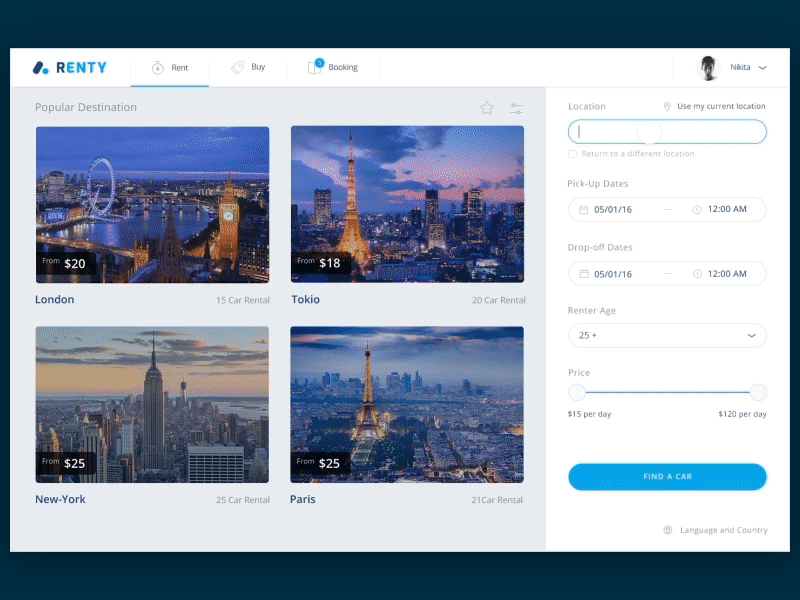Screen dimensions: 800x600
Task: Select the Drop-off date 05/01/16
Action: pyautogui.click(x=613, y=274)
